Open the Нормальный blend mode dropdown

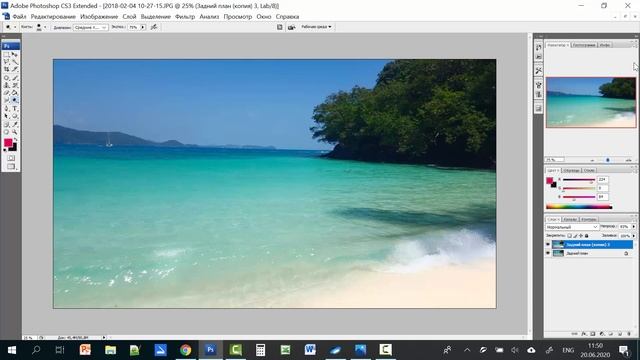(572, 227)
